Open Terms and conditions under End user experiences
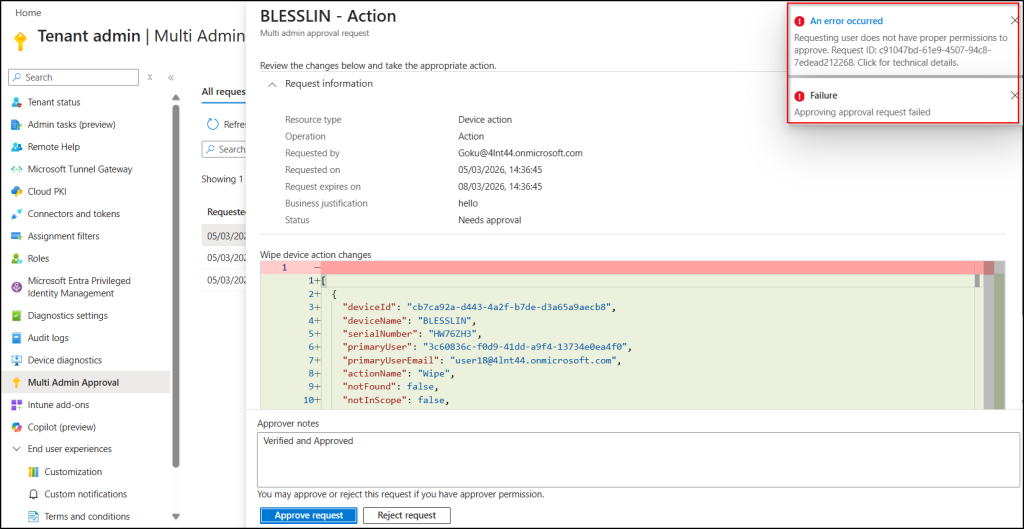 click(89, 516)
